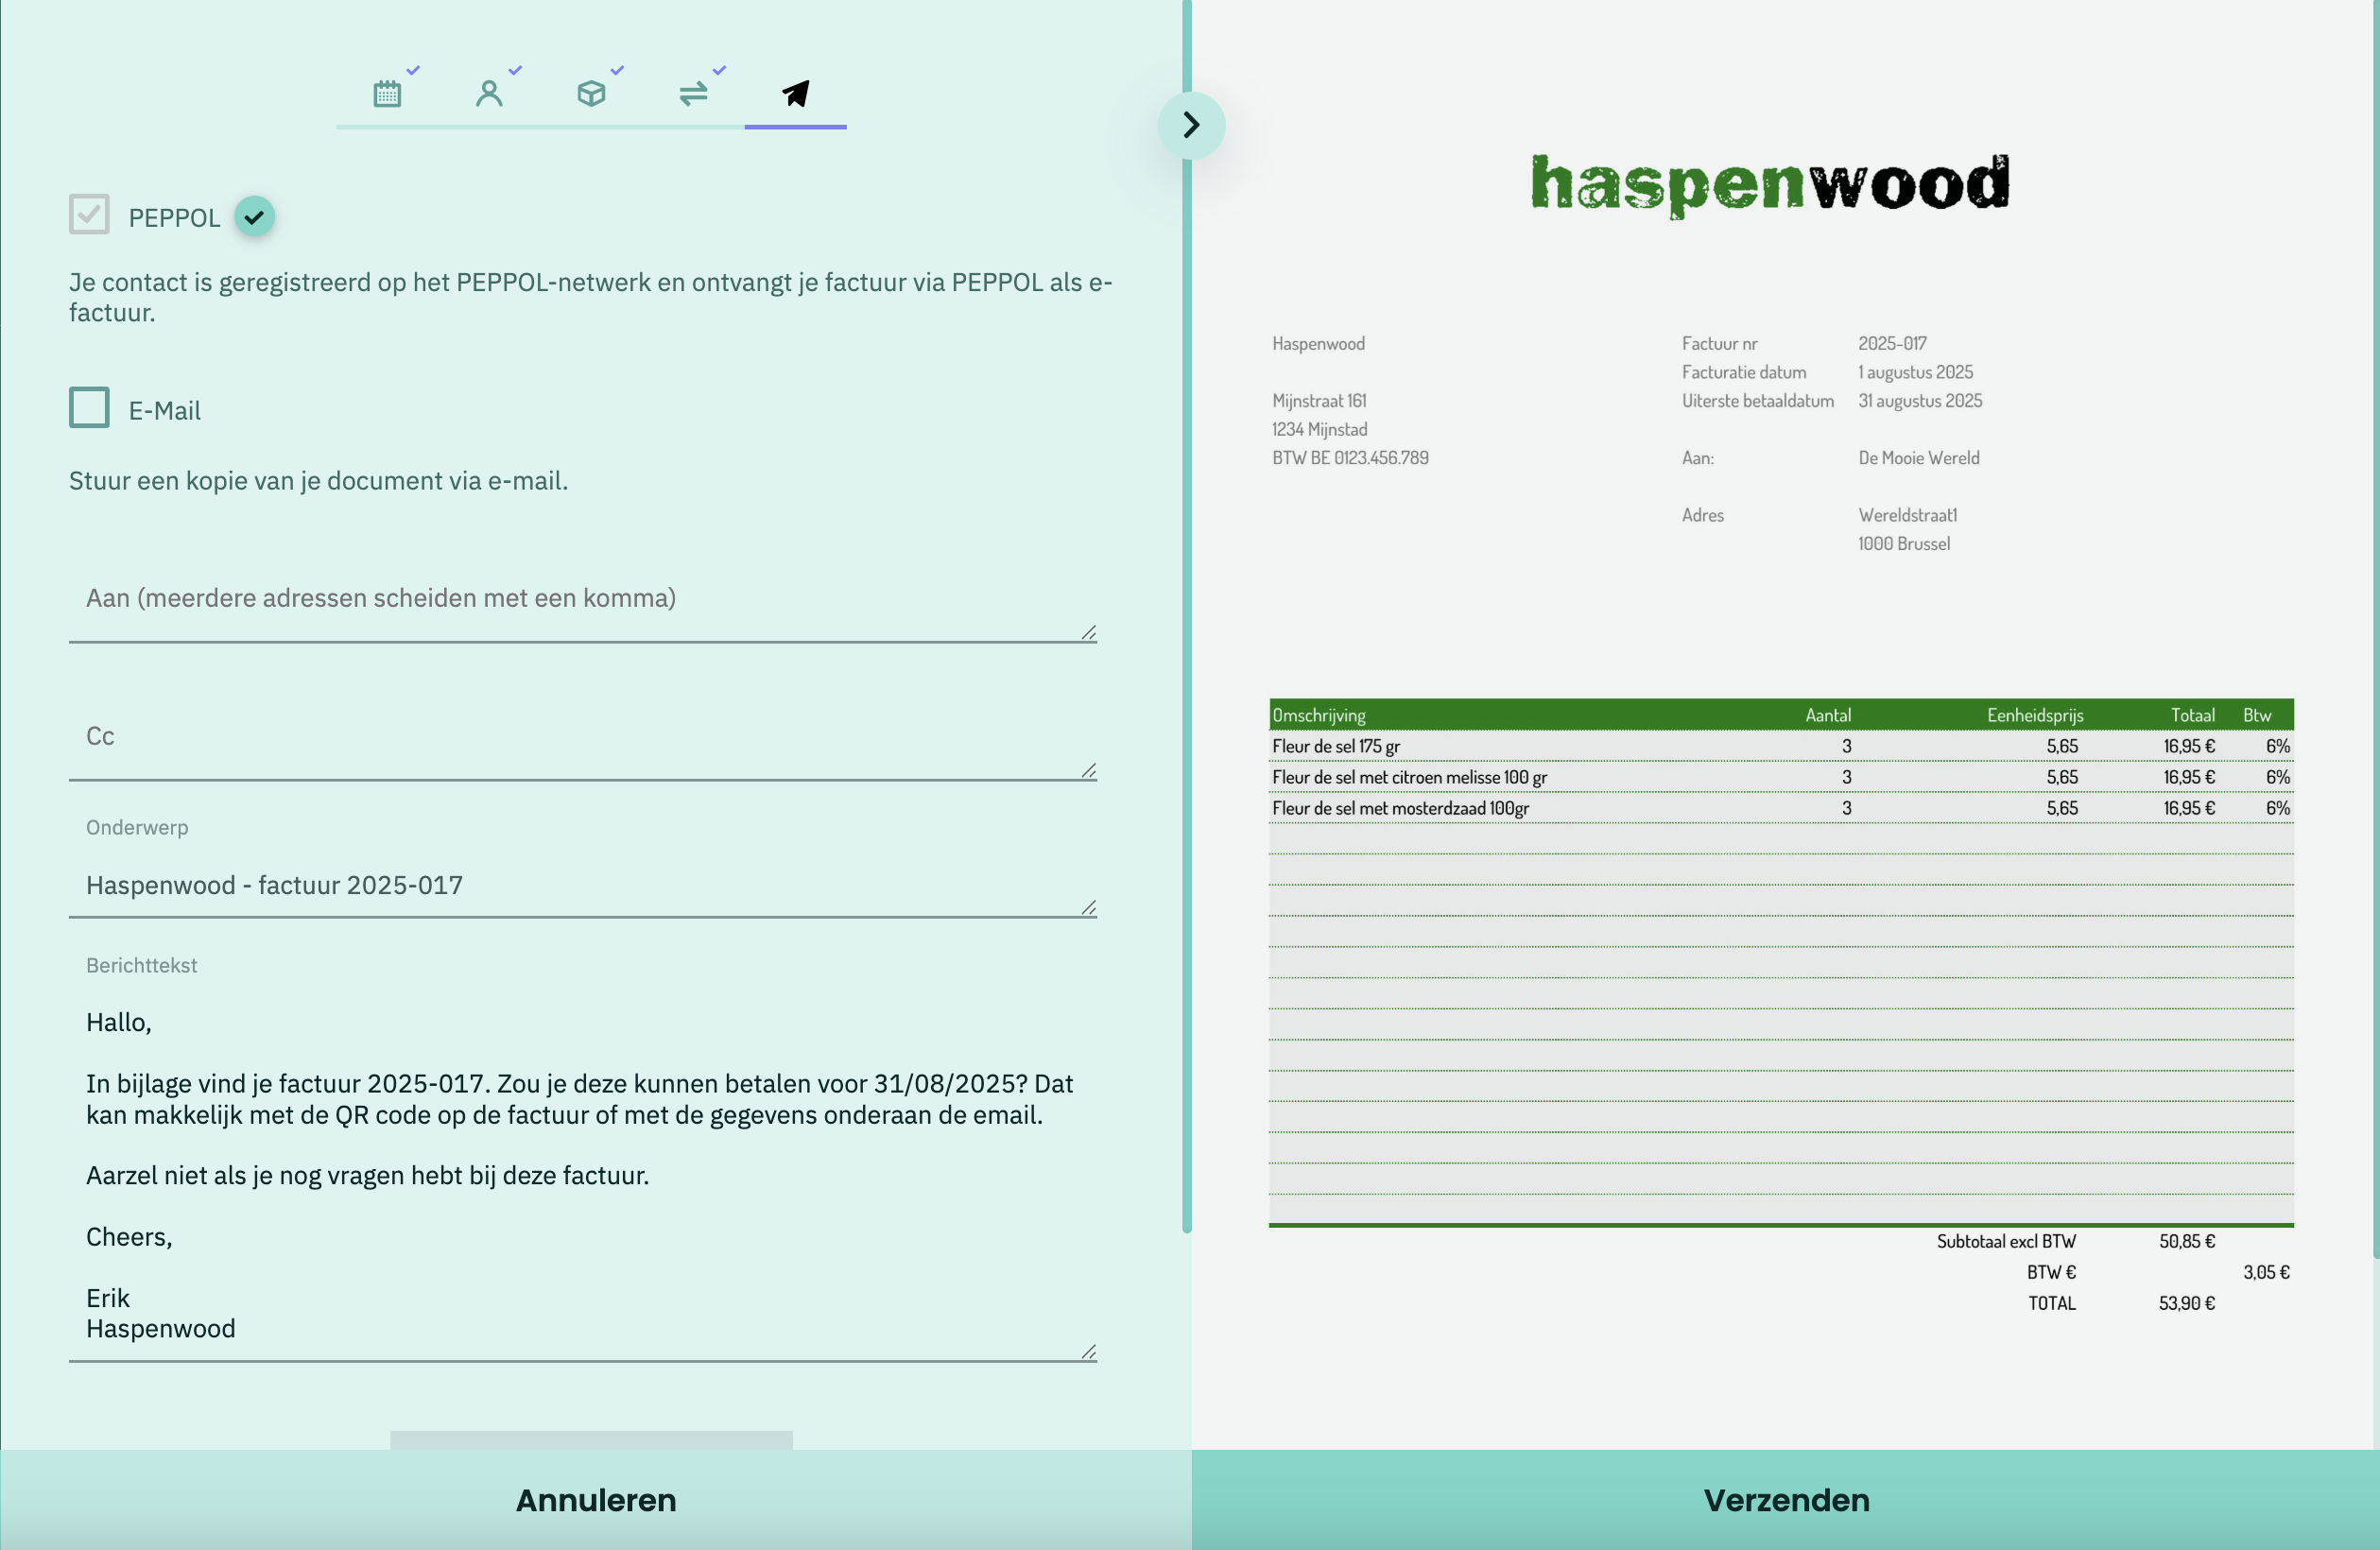Click into the Cc field
Image resolution: width=2380 pixels, height=1550 pixels.
[583, 737]
